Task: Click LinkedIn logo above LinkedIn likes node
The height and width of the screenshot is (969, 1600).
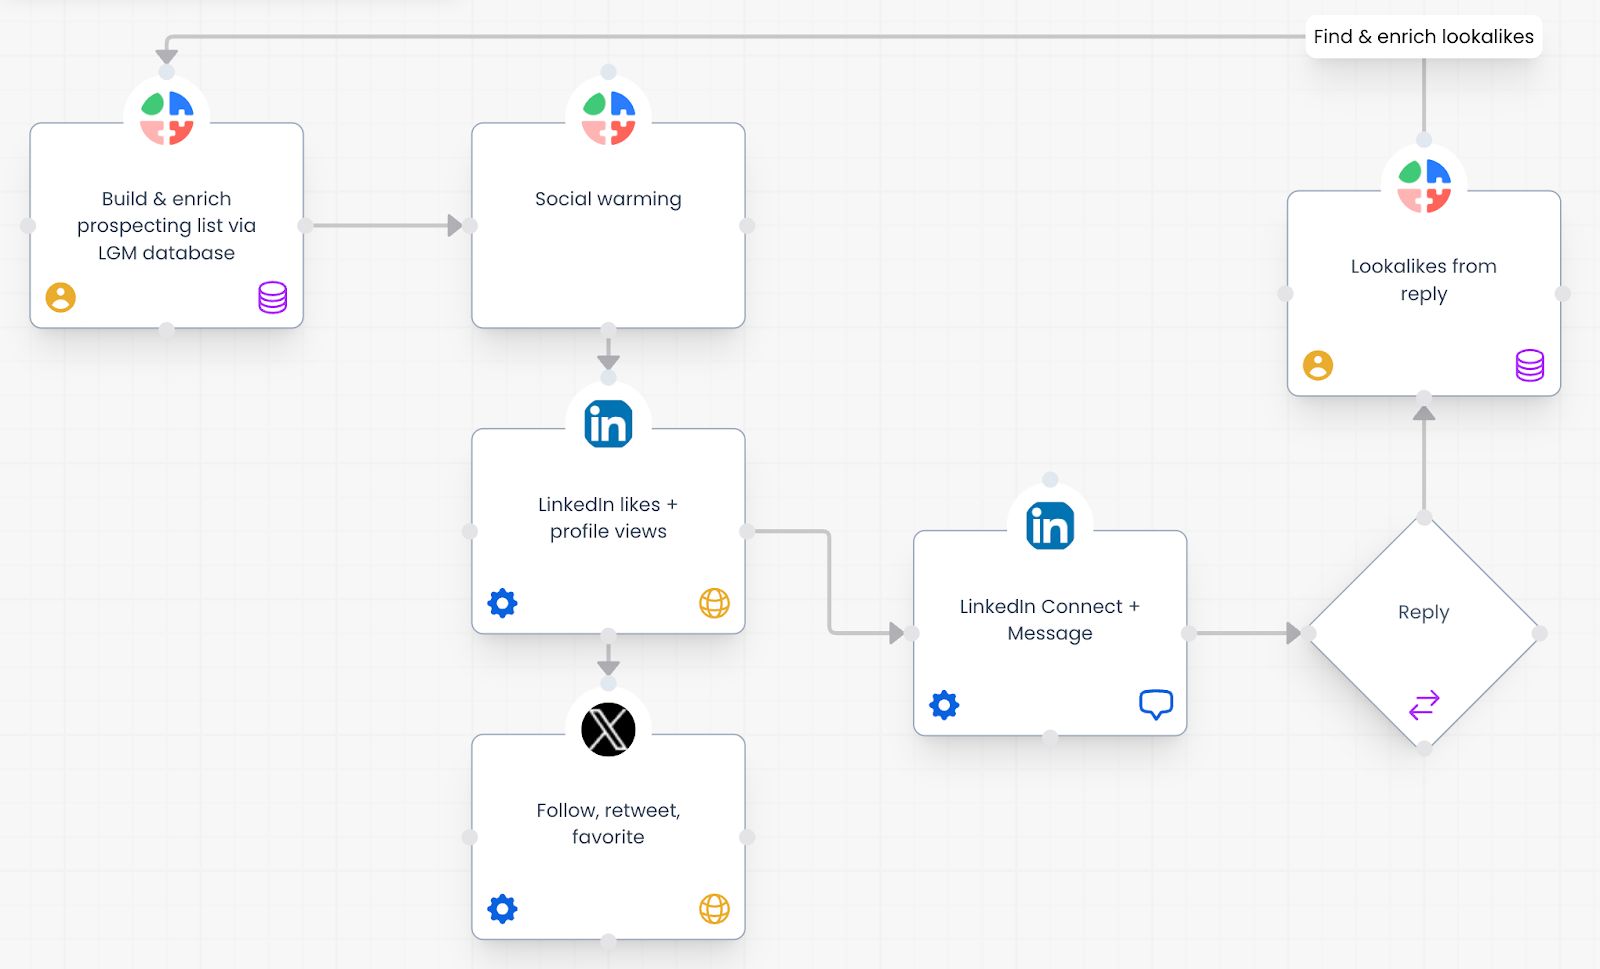Action: tap(608, 424)
